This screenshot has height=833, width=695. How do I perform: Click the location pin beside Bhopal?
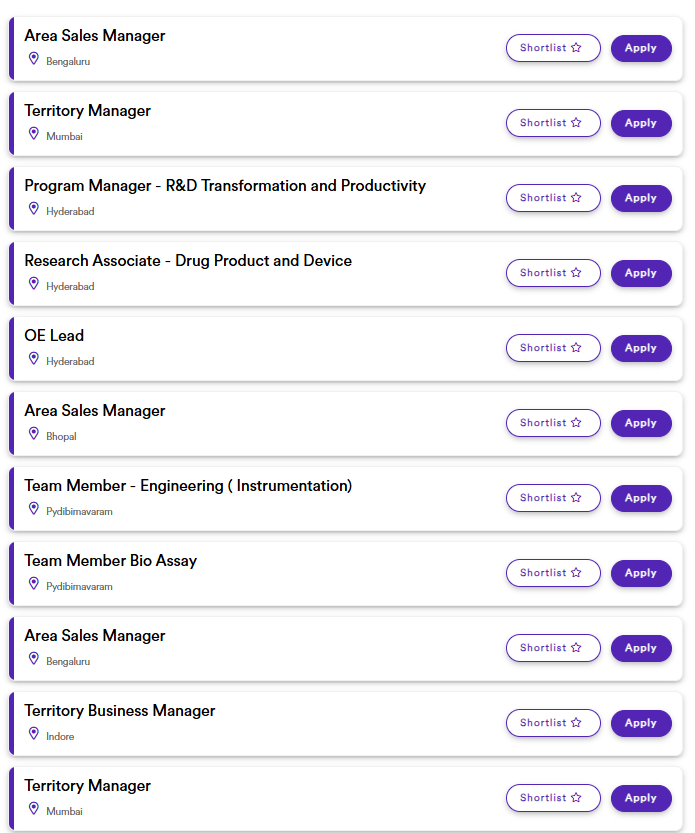click(34, 434)
